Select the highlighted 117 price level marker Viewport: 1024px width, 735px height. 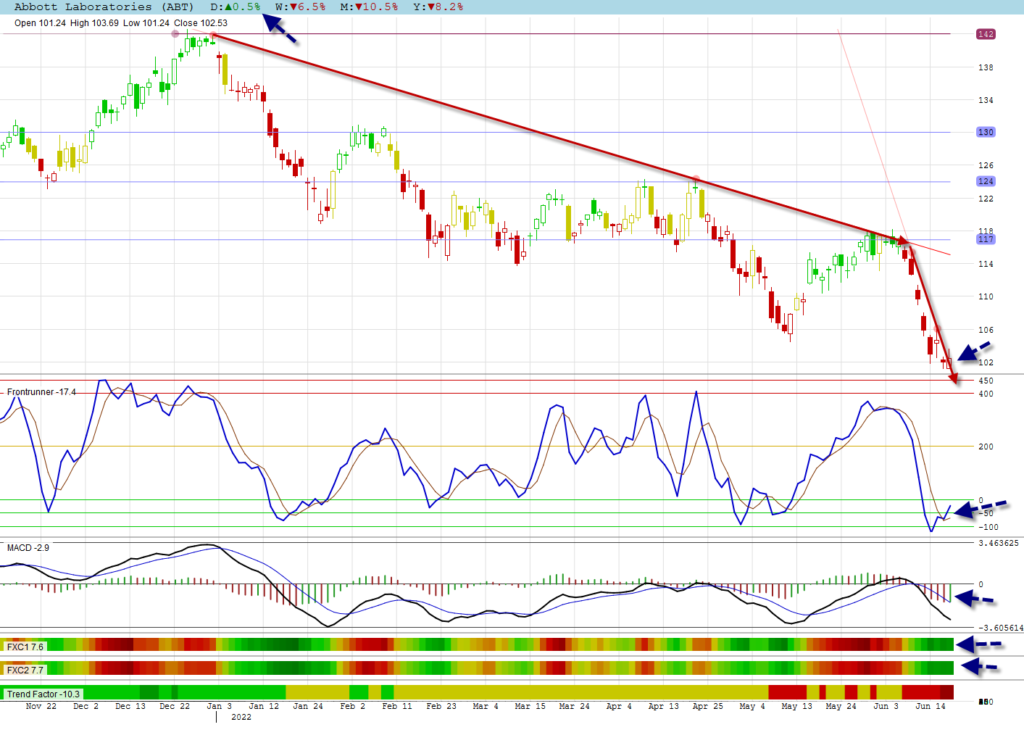click(x=985, y=239)
